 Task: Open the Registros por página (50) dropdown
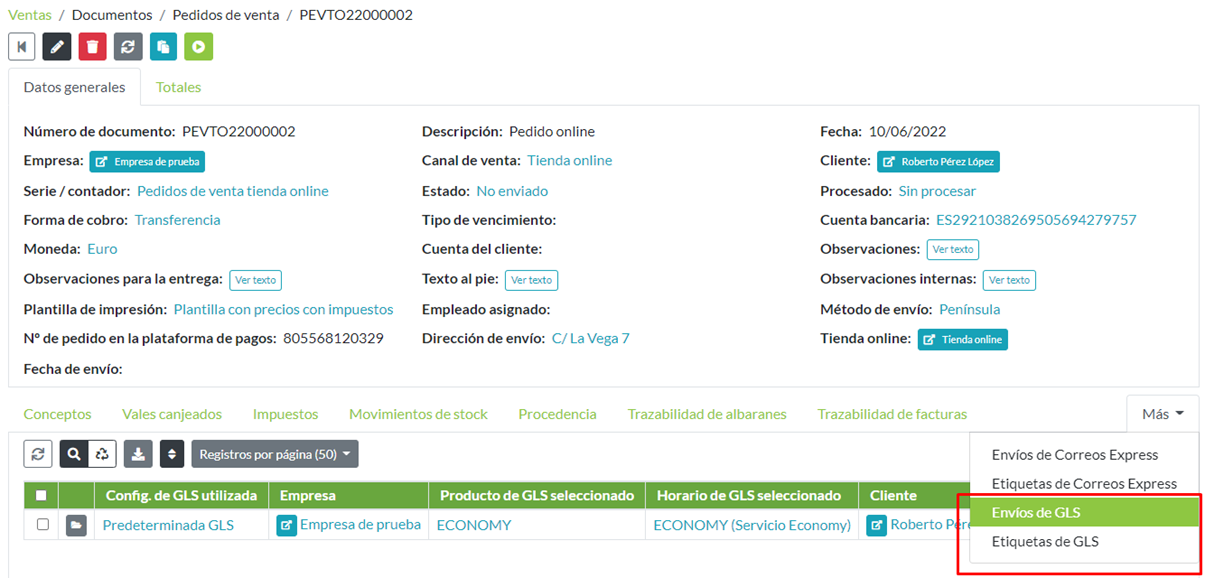click(x=274, y=454)
